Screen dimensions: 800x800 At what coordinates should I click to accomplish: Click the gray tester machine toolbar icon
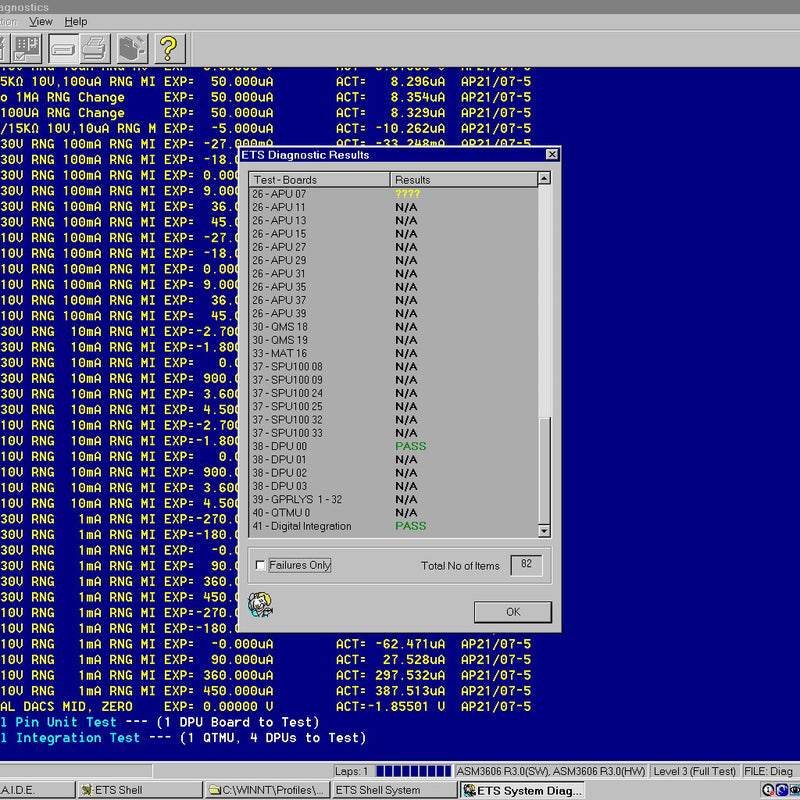131,47
